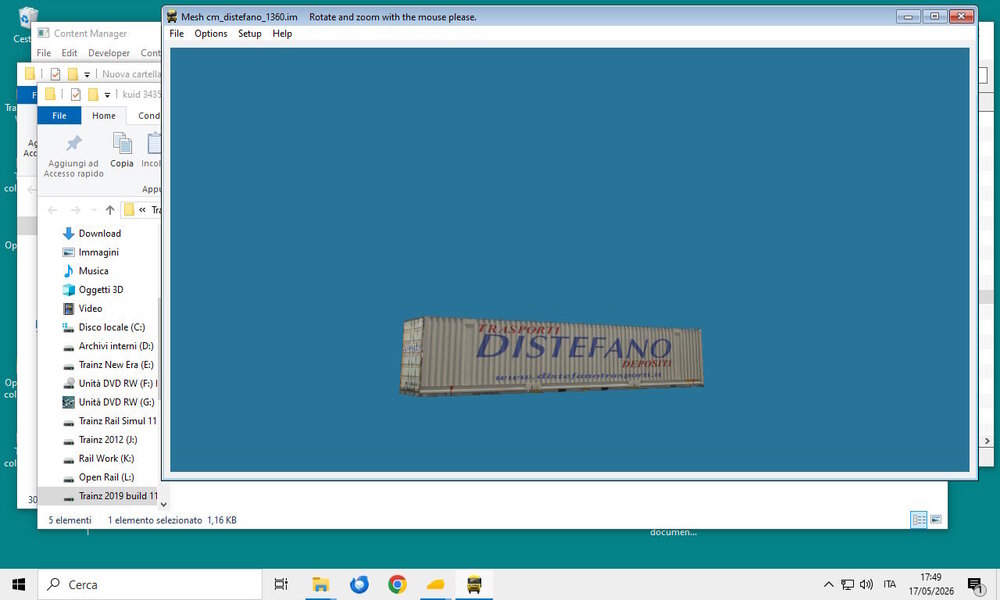This screenshot has height=600, width=1000.
Task: Select Unità DVD RW (F:) drive
Action: tap(109, 383)
